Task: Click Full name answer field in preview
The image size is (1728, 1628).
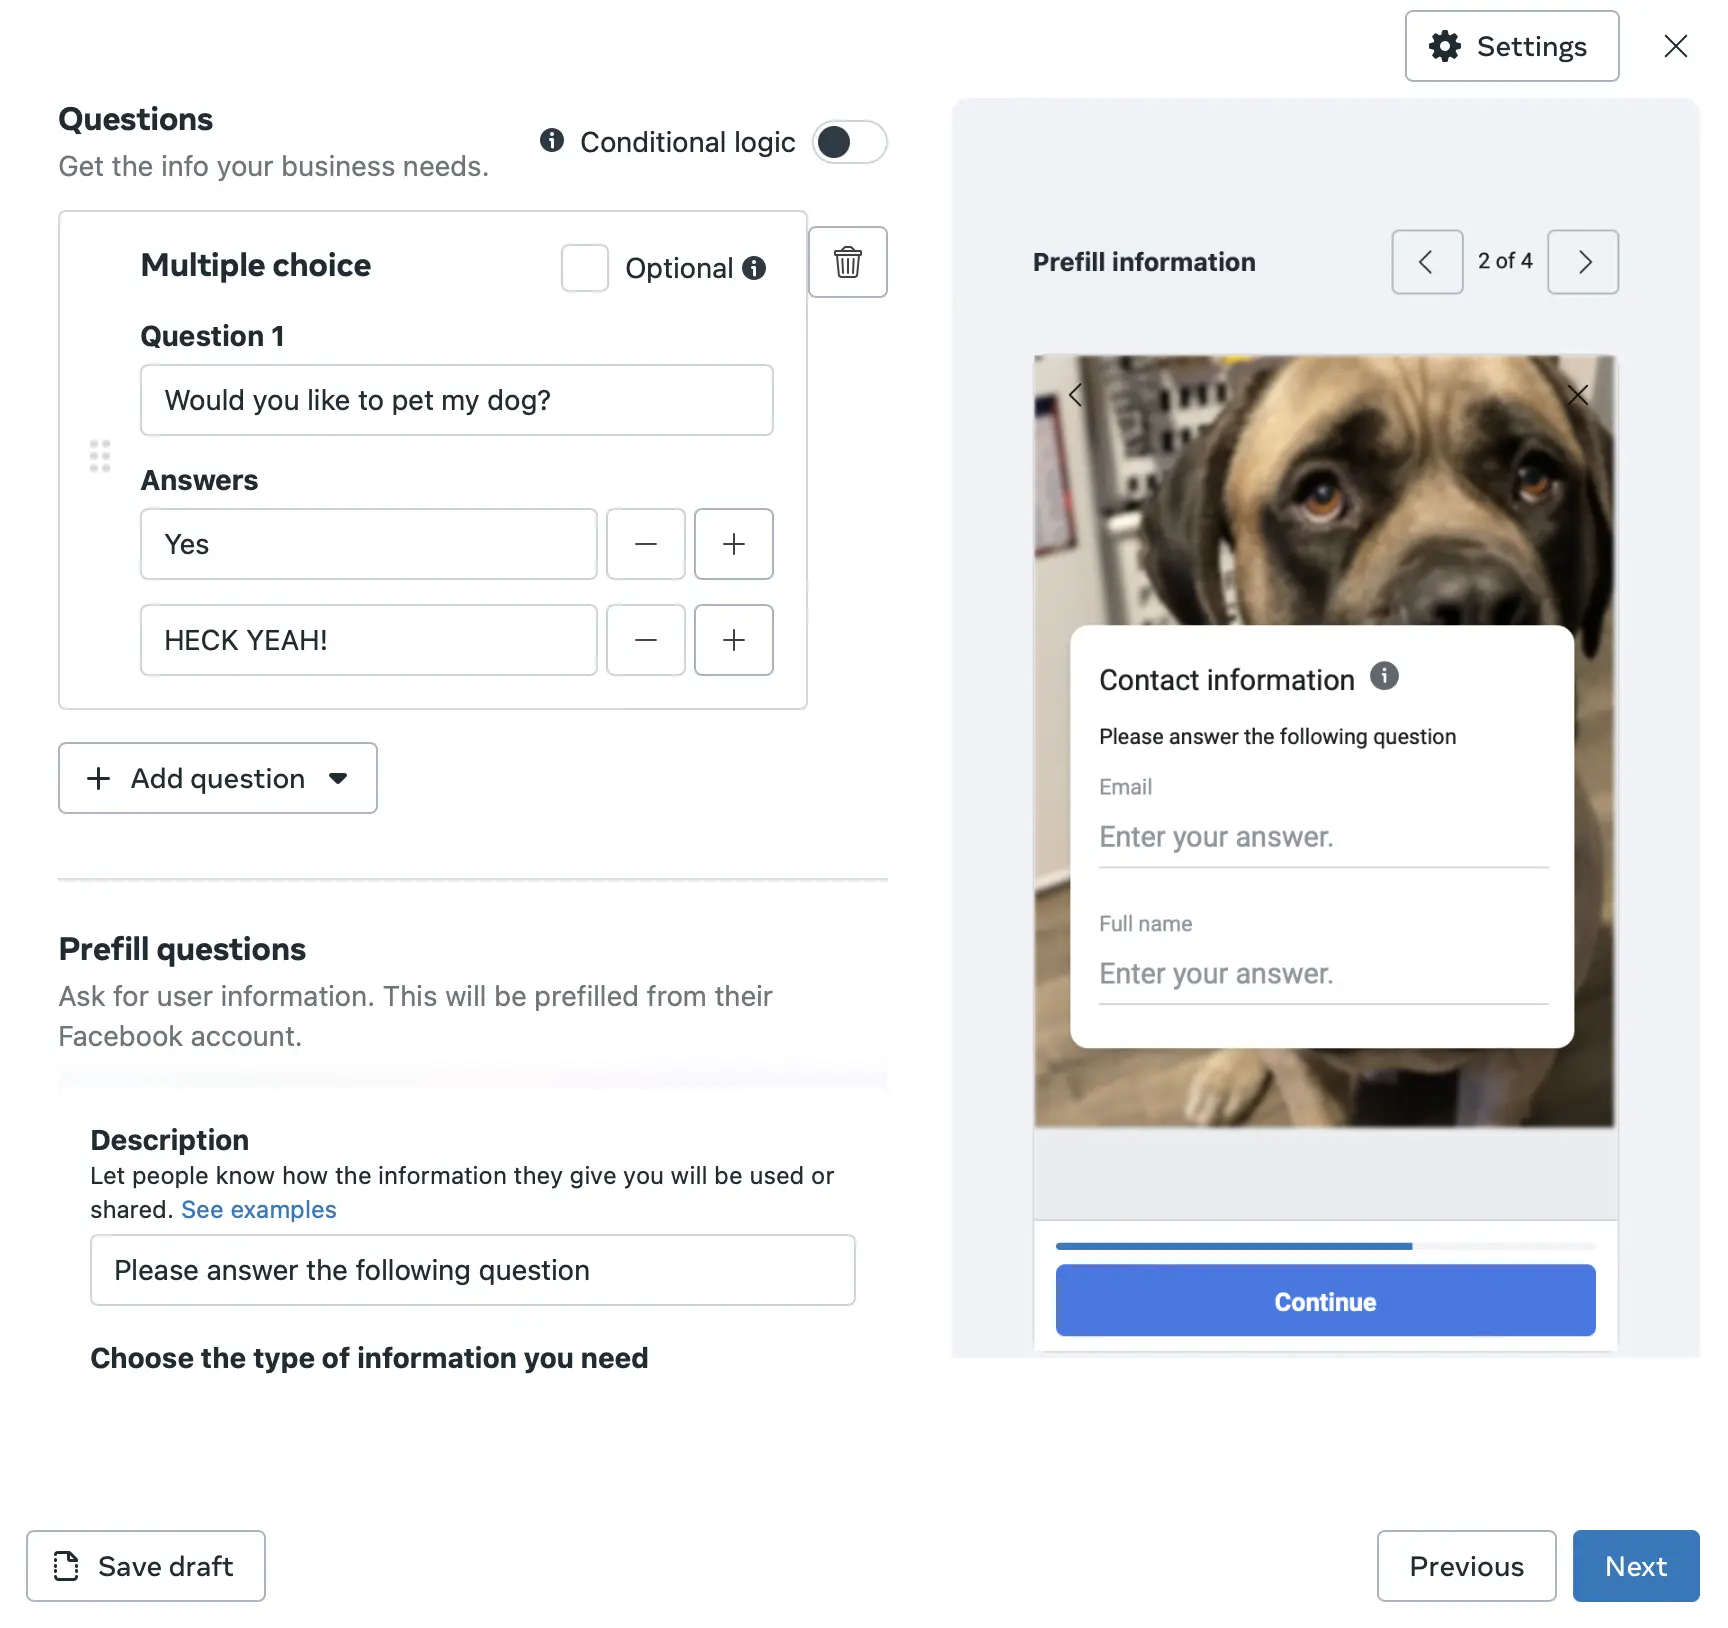Action: point(1324,974)
